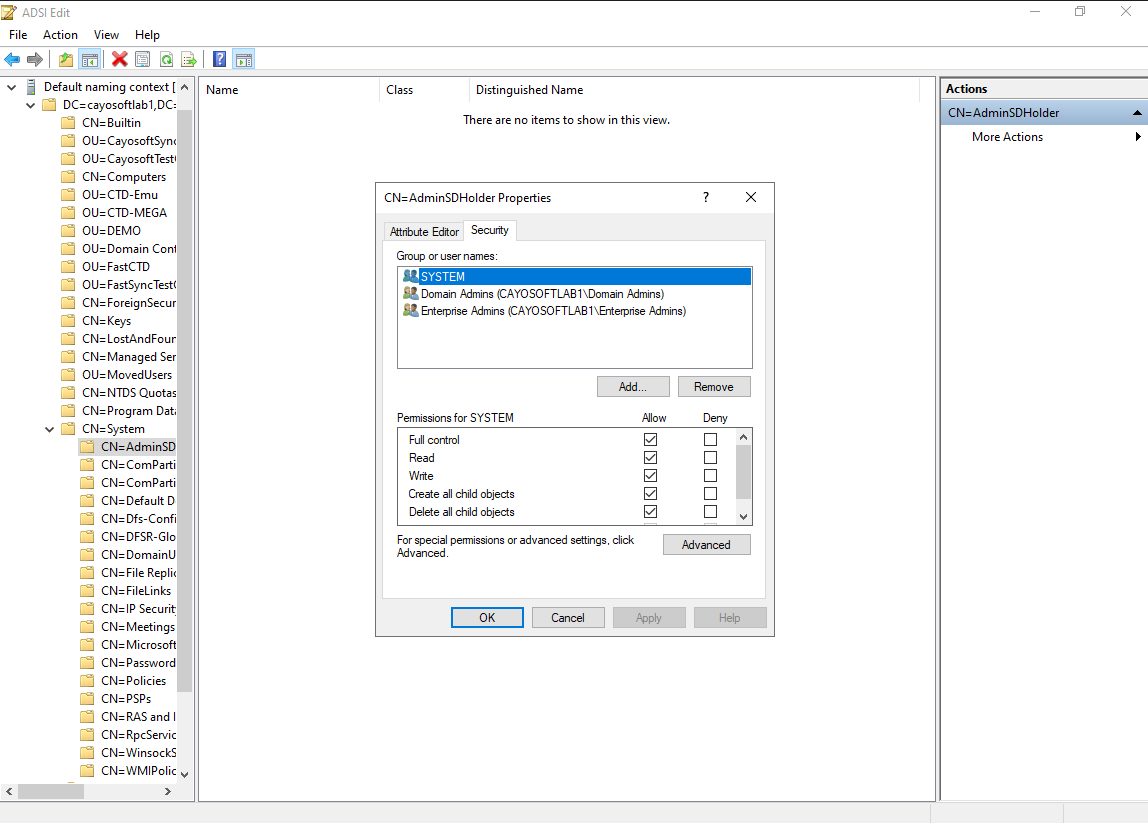The width and height of the screenshot is (1148, 823).
Task: Select Domain Admins in the group list
Action: (541, 294)
